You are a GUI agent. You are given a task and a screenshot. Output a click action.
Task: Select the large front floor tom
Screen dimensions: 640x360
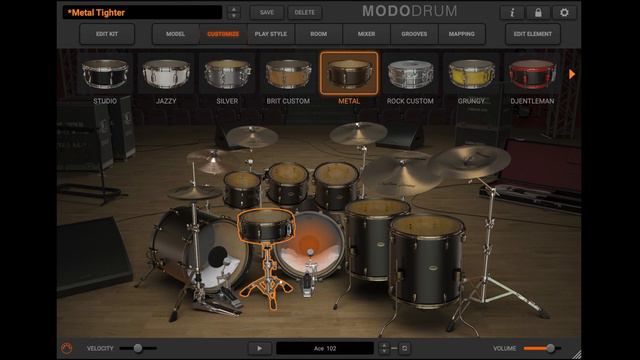click(x=428, y=261)
